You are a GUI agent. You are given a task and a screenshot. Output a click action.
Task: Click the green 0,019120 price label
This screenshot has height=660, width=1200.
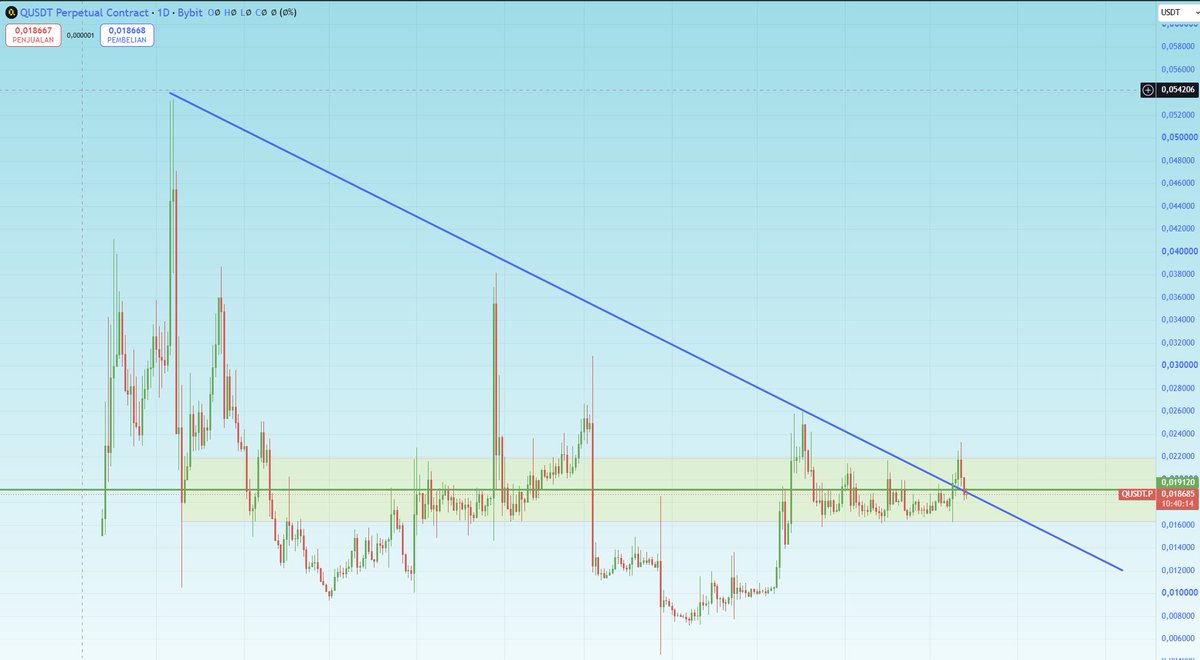click(1176, 481)
